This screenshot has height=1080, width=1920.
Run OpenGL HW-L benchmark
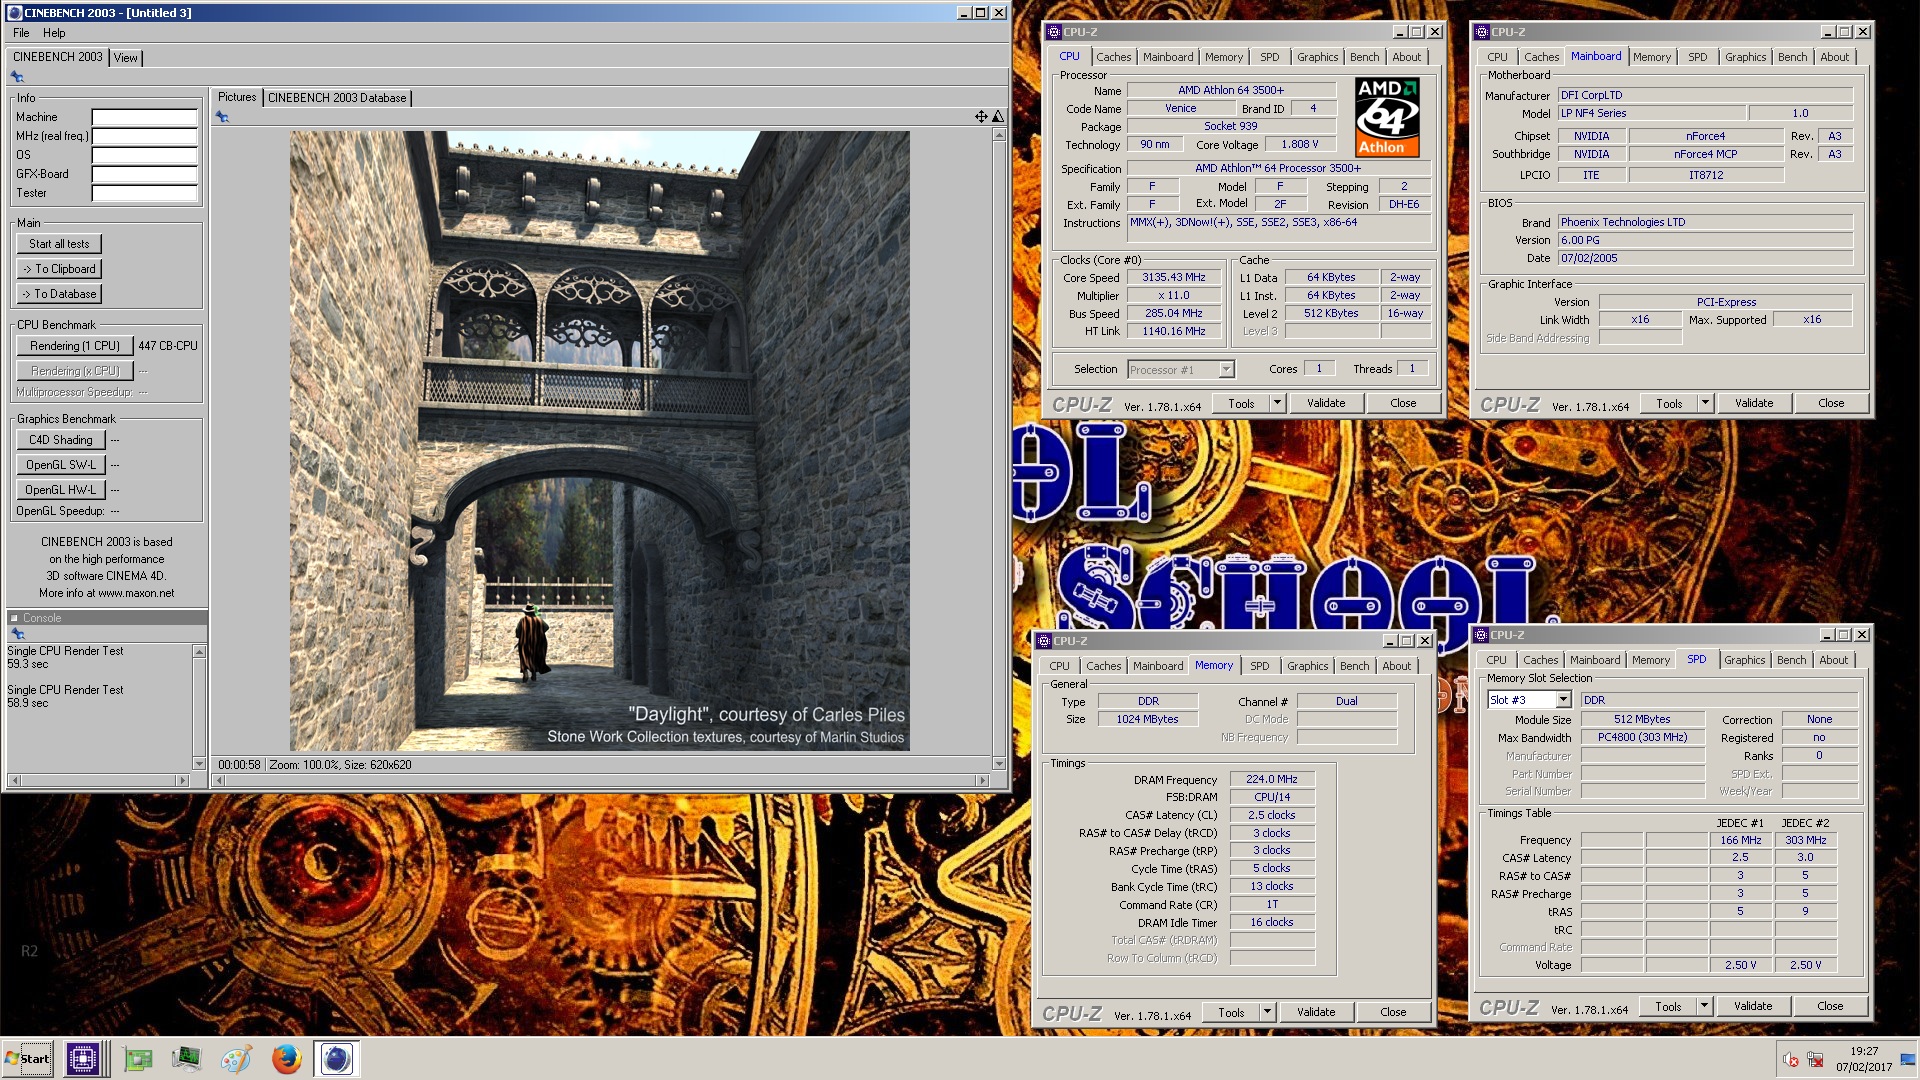click(x=60, y=490)
